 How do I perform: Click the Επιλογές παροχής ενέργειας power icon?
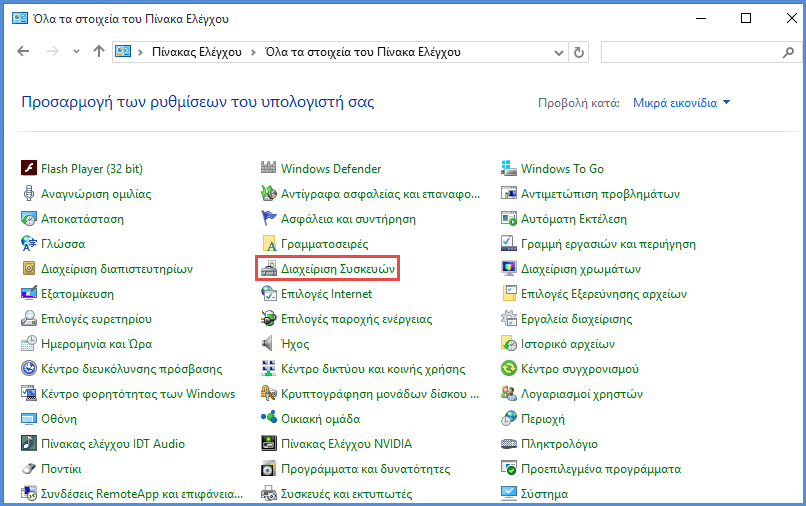(268, 318)
